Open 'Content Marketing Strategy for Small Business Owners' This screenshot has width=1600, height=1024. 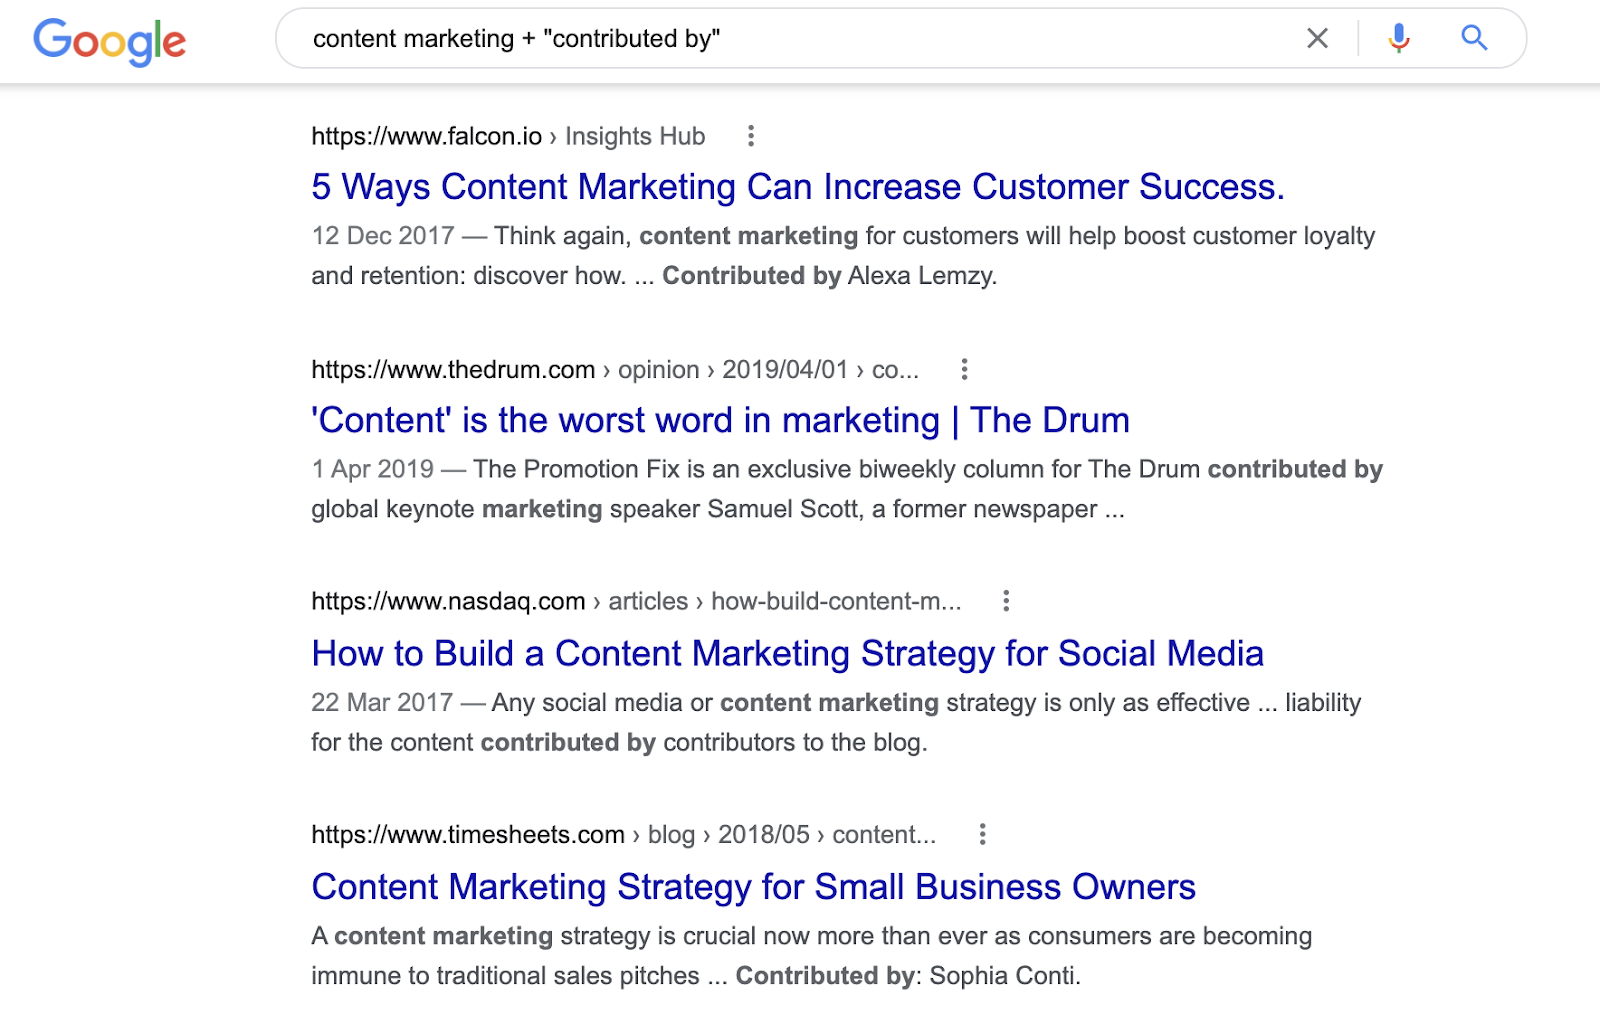point(753,887)
